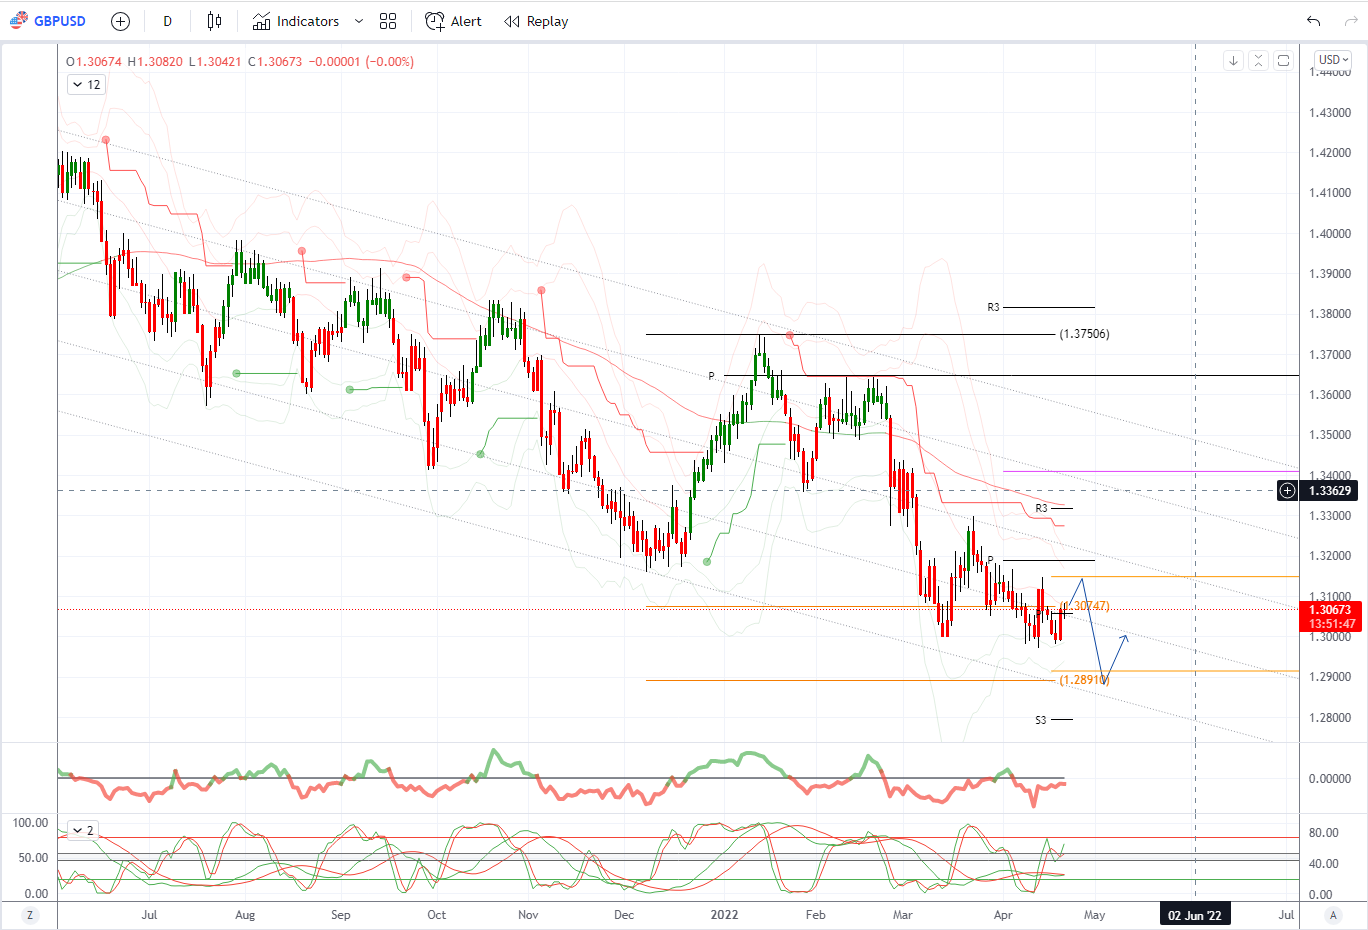1368x930 pixels.
Task: Move the pane down with arrow icon
Action: [x=1233, y=61]
